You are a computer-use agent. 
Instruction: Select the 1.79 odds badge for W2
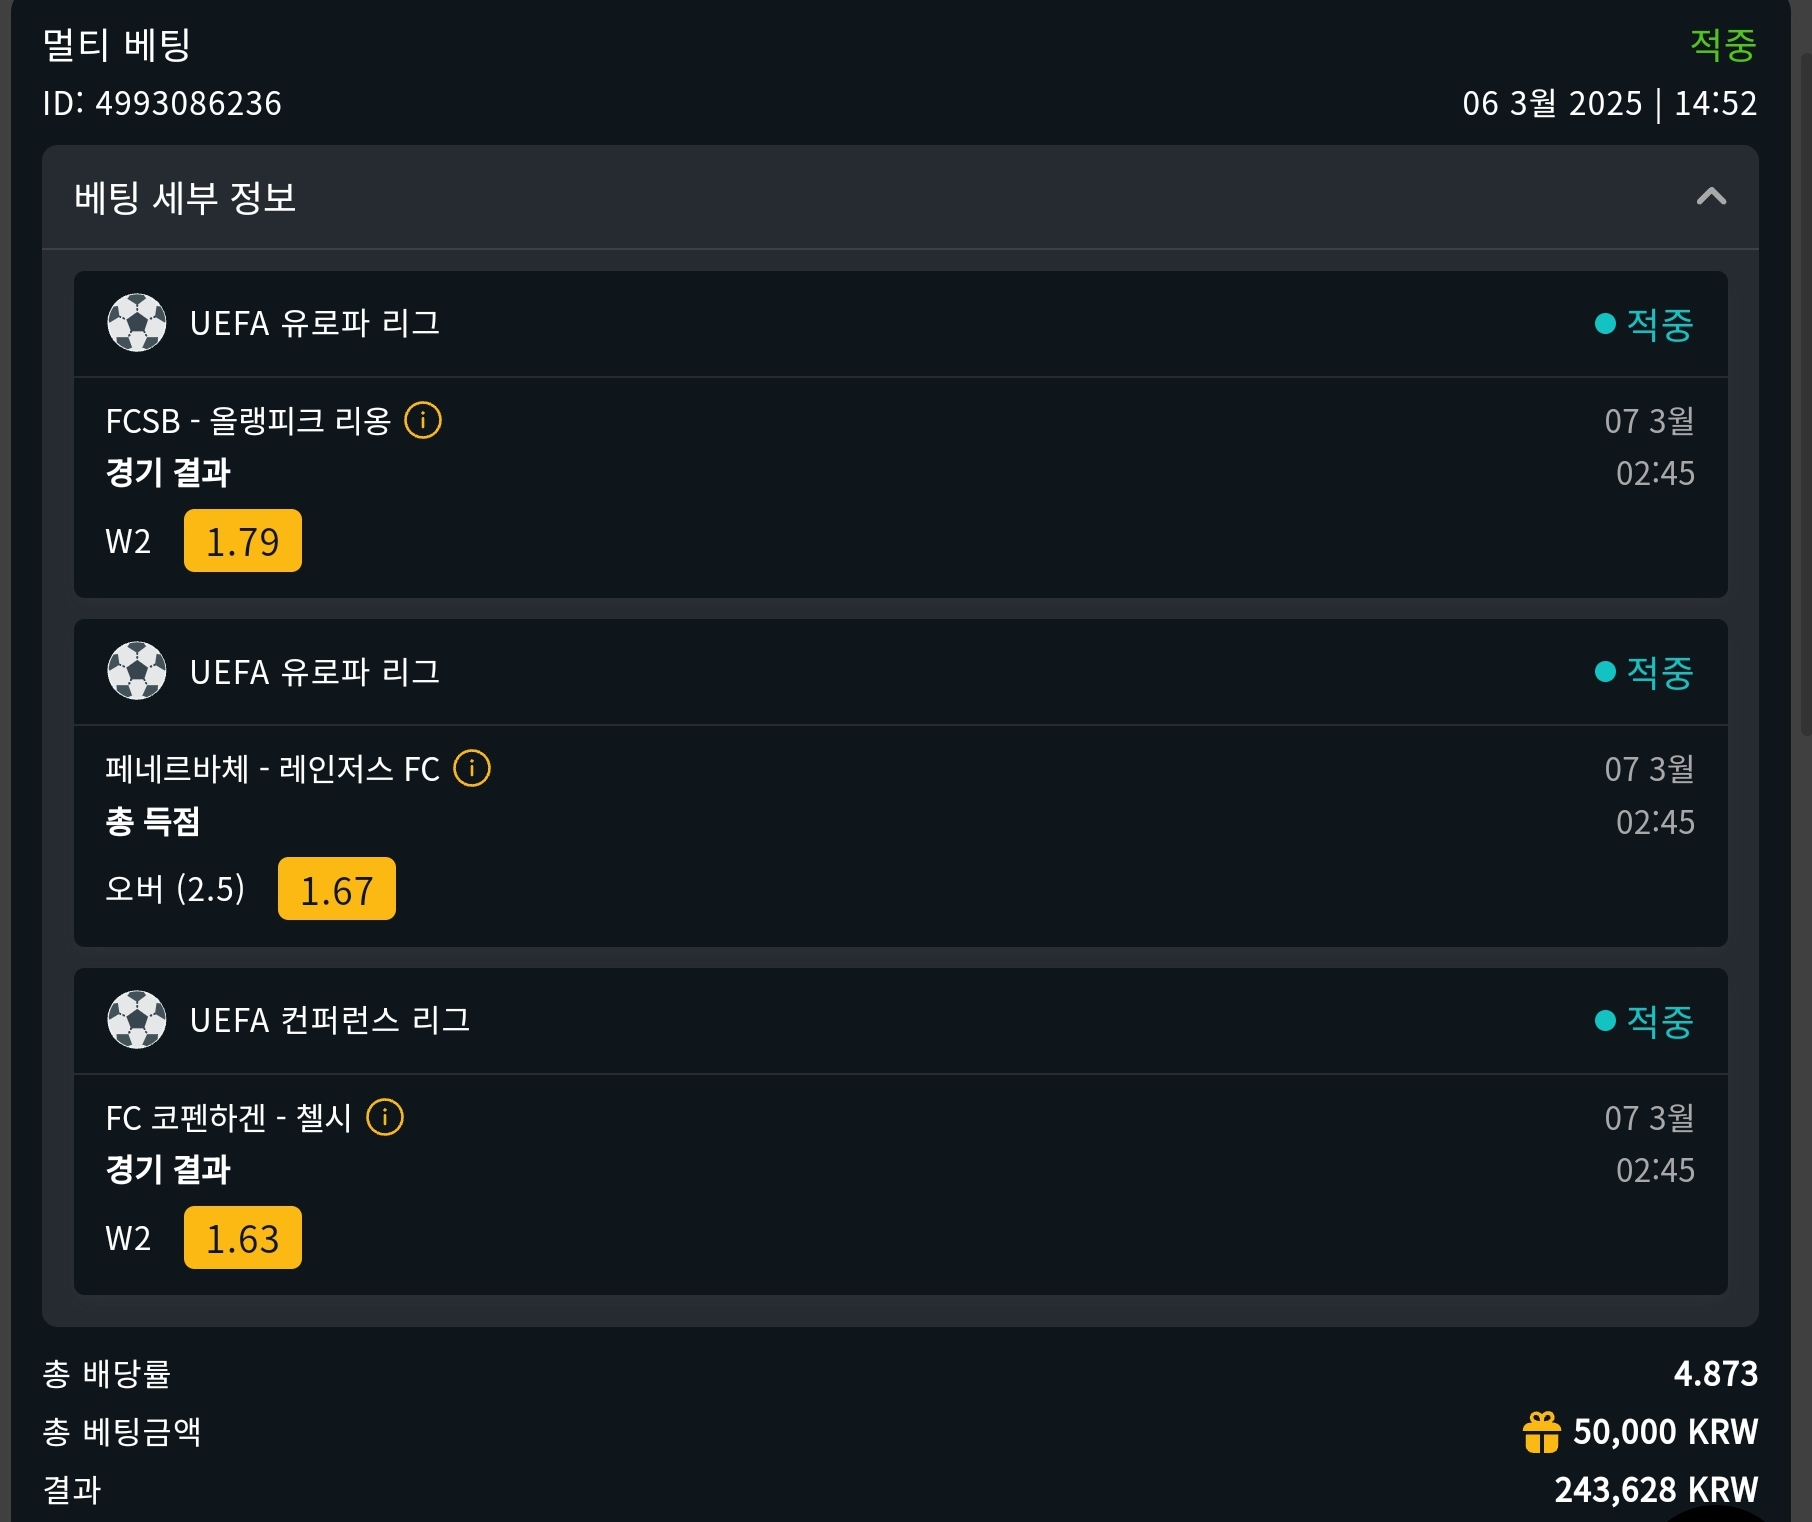click(243, 541)
